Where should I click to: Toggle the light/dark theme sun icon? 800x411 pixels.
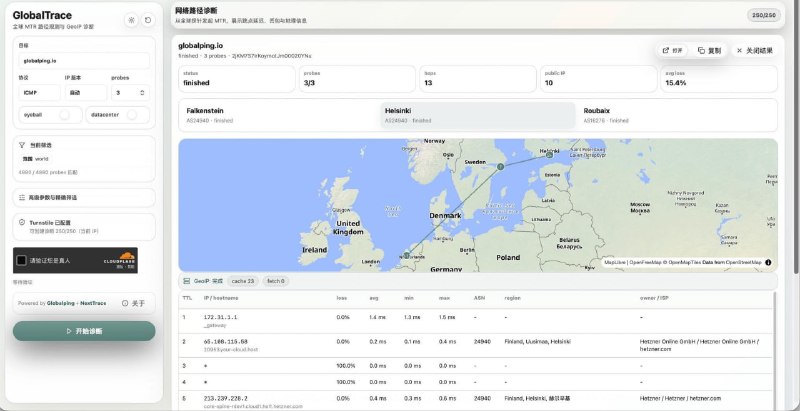tap(132, 20)
